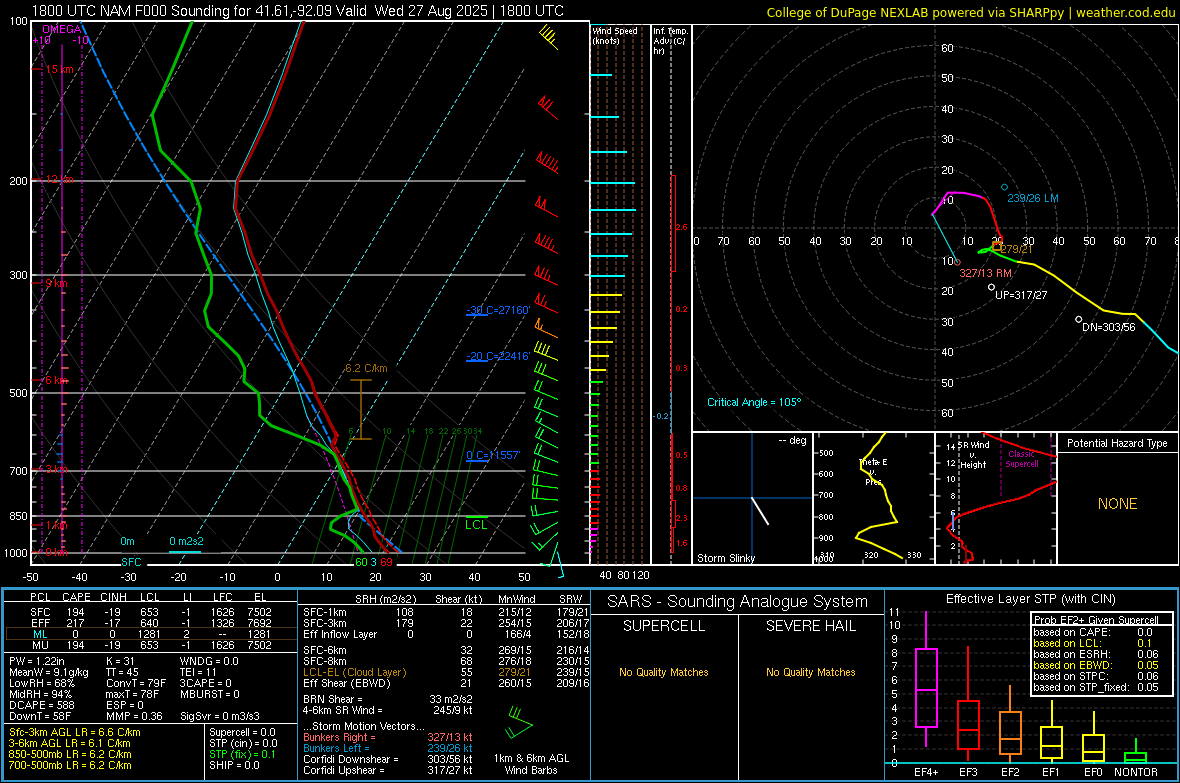Click the OMEGA label on the skew-T
This screenshot has height=783, width=1180.
62,29
